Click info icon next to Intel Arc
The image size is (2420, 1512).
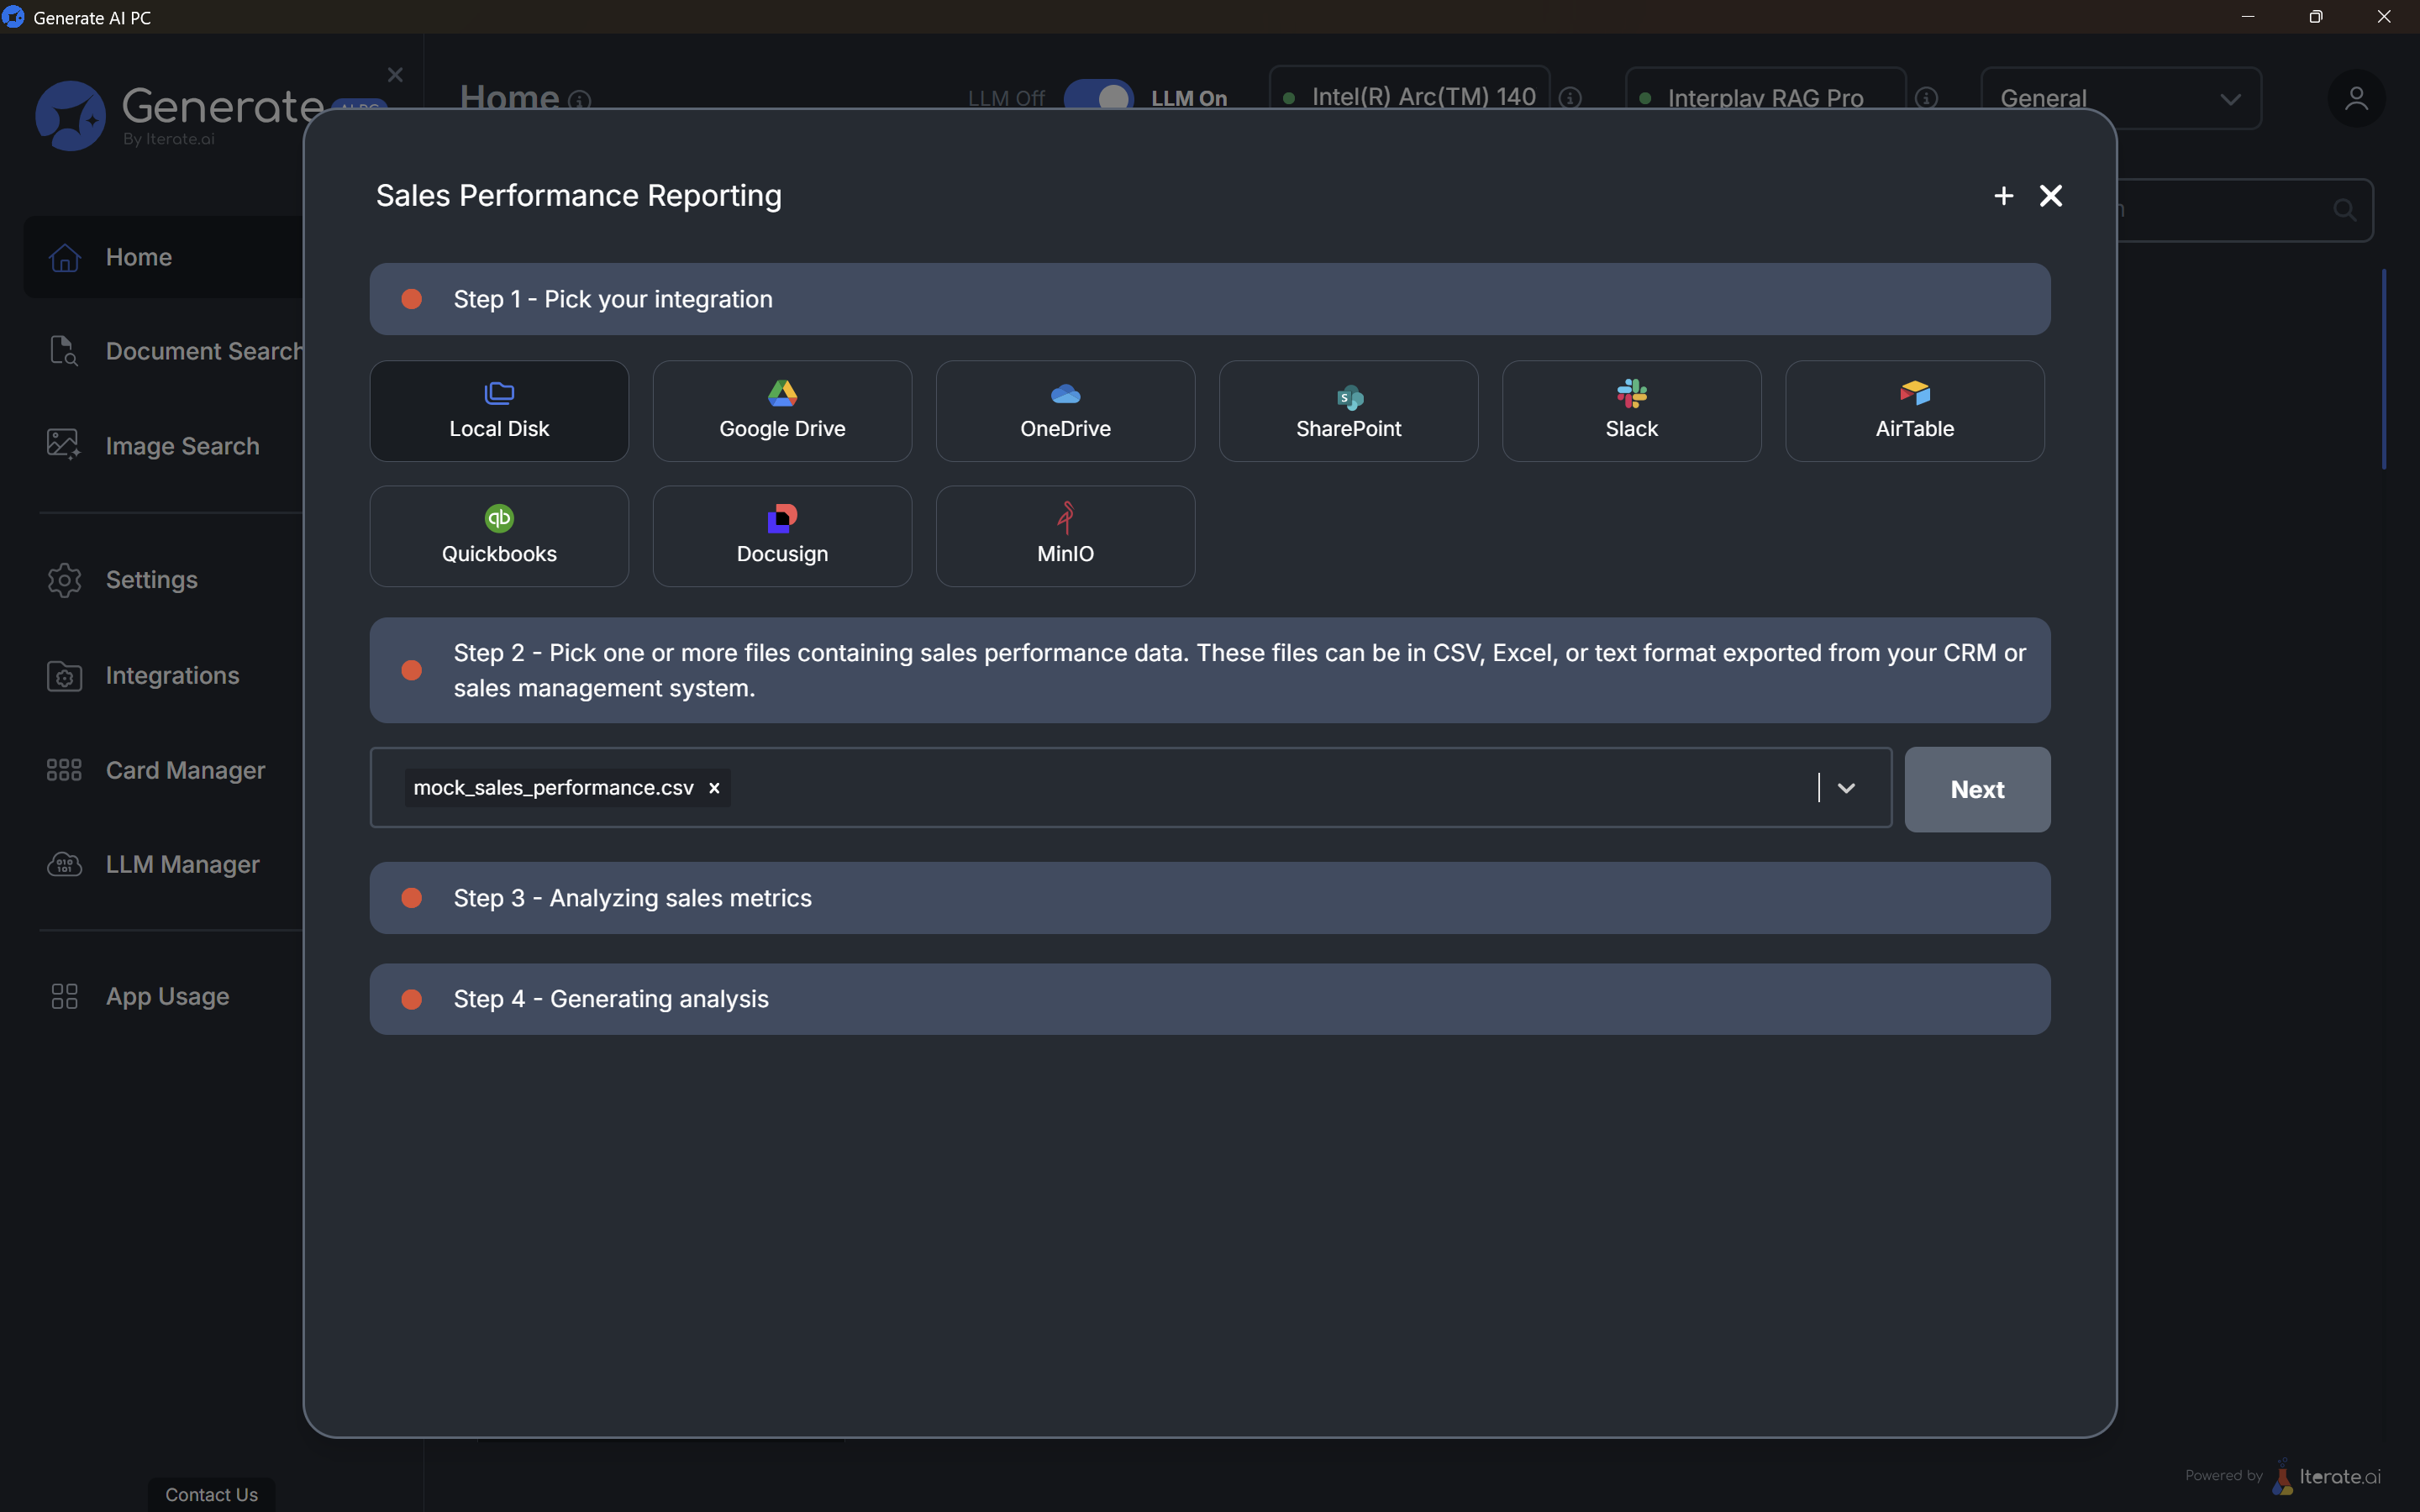tap(1571, 98)
